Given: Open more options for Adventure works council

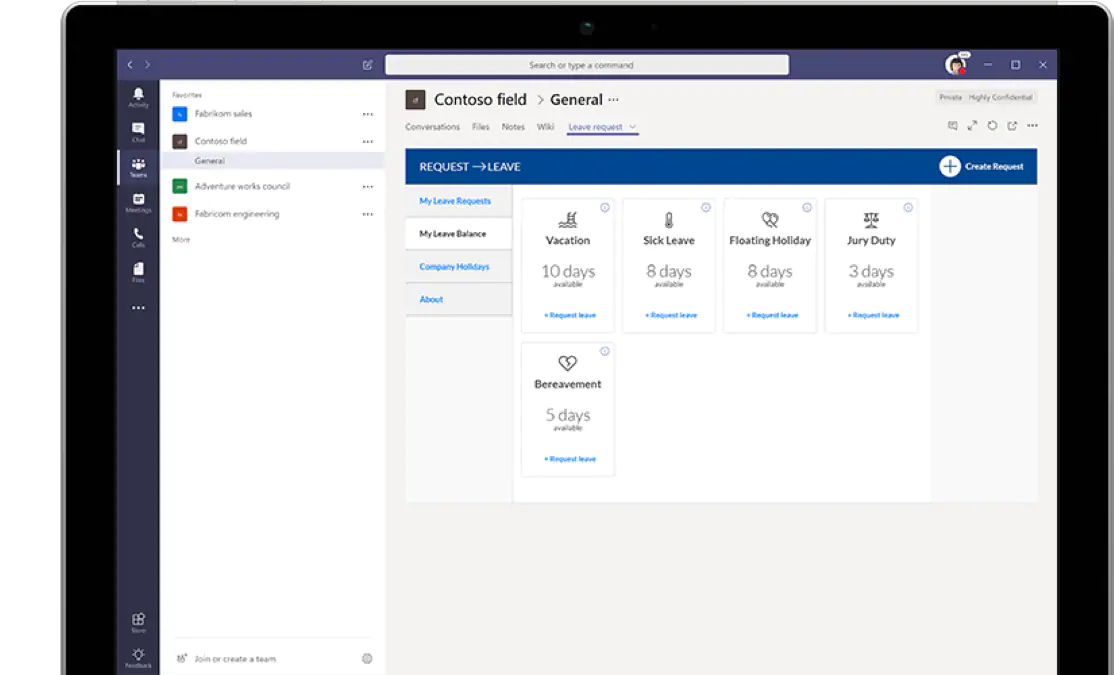Looking at the screenshot, I should (x=367, y=187).
